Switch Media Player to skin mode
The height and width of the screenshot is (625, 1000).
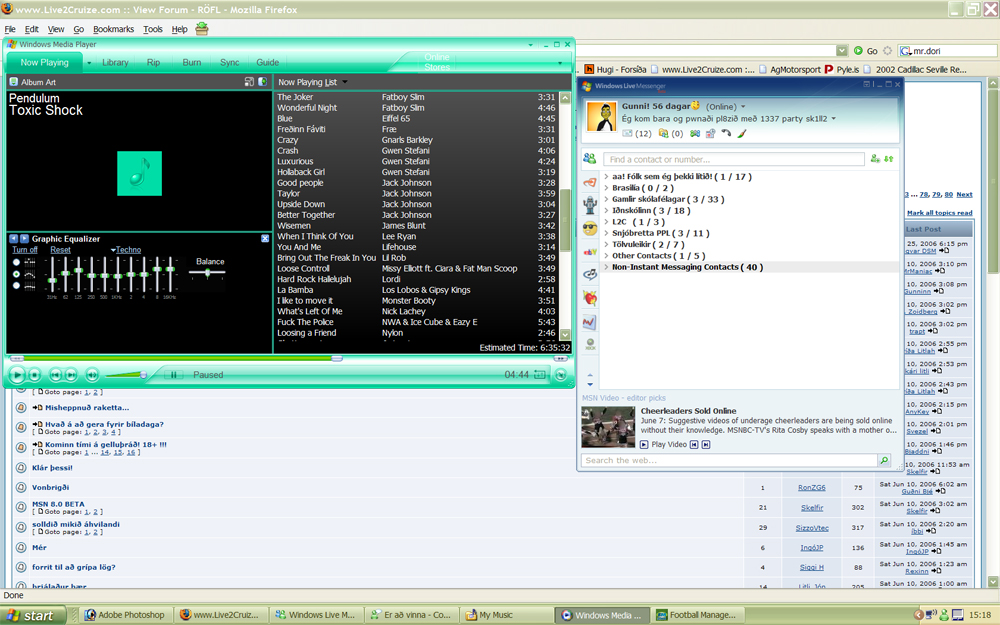561,375
